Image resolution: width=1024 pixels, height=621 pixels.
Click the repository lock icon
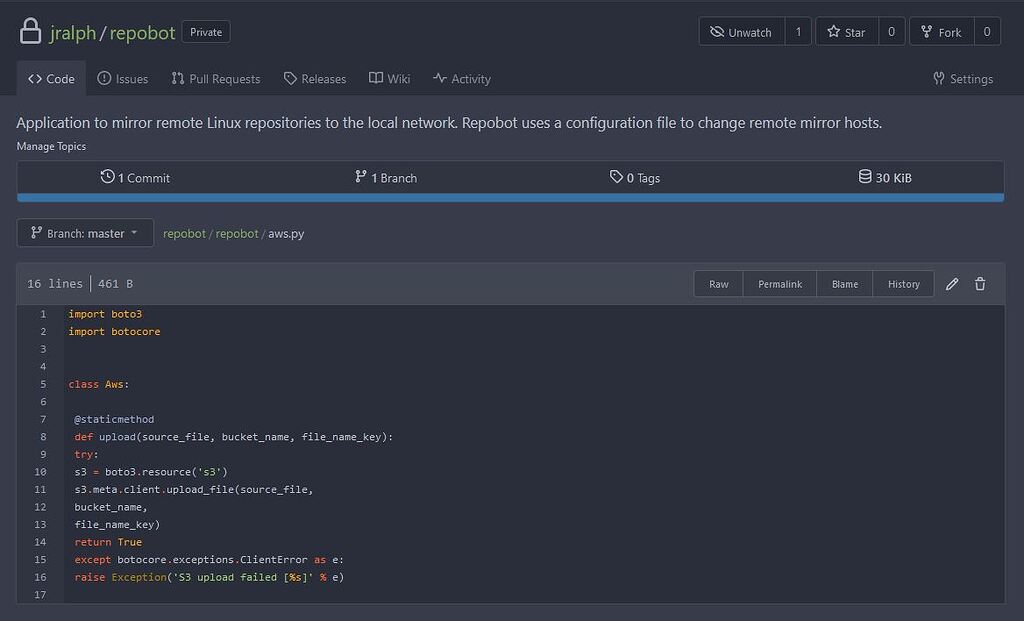tap(30, 31)
